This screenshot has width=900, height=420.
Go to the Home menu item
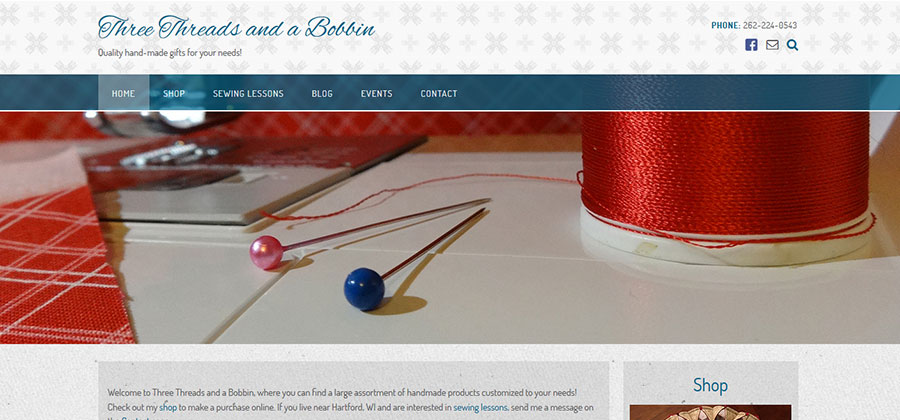click(123, 93)
